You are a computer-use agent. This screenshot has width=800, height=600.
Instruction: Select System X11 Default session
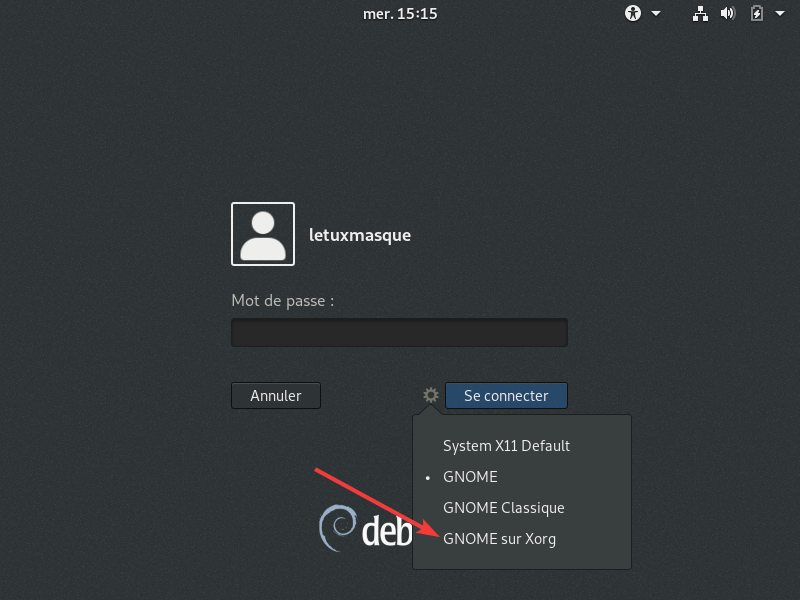tap(522, 446)
